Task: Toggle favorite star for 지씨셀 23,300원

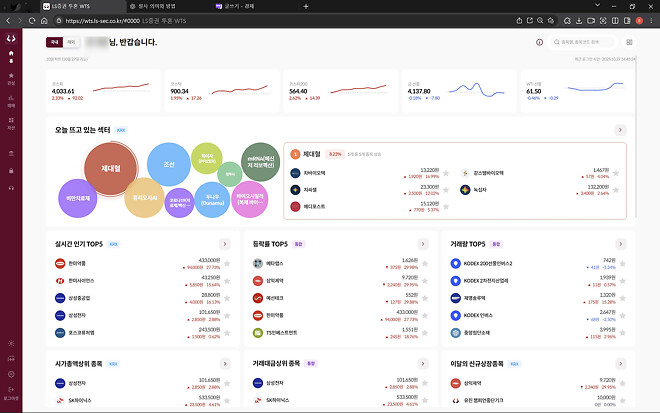Action: (446, 190)
